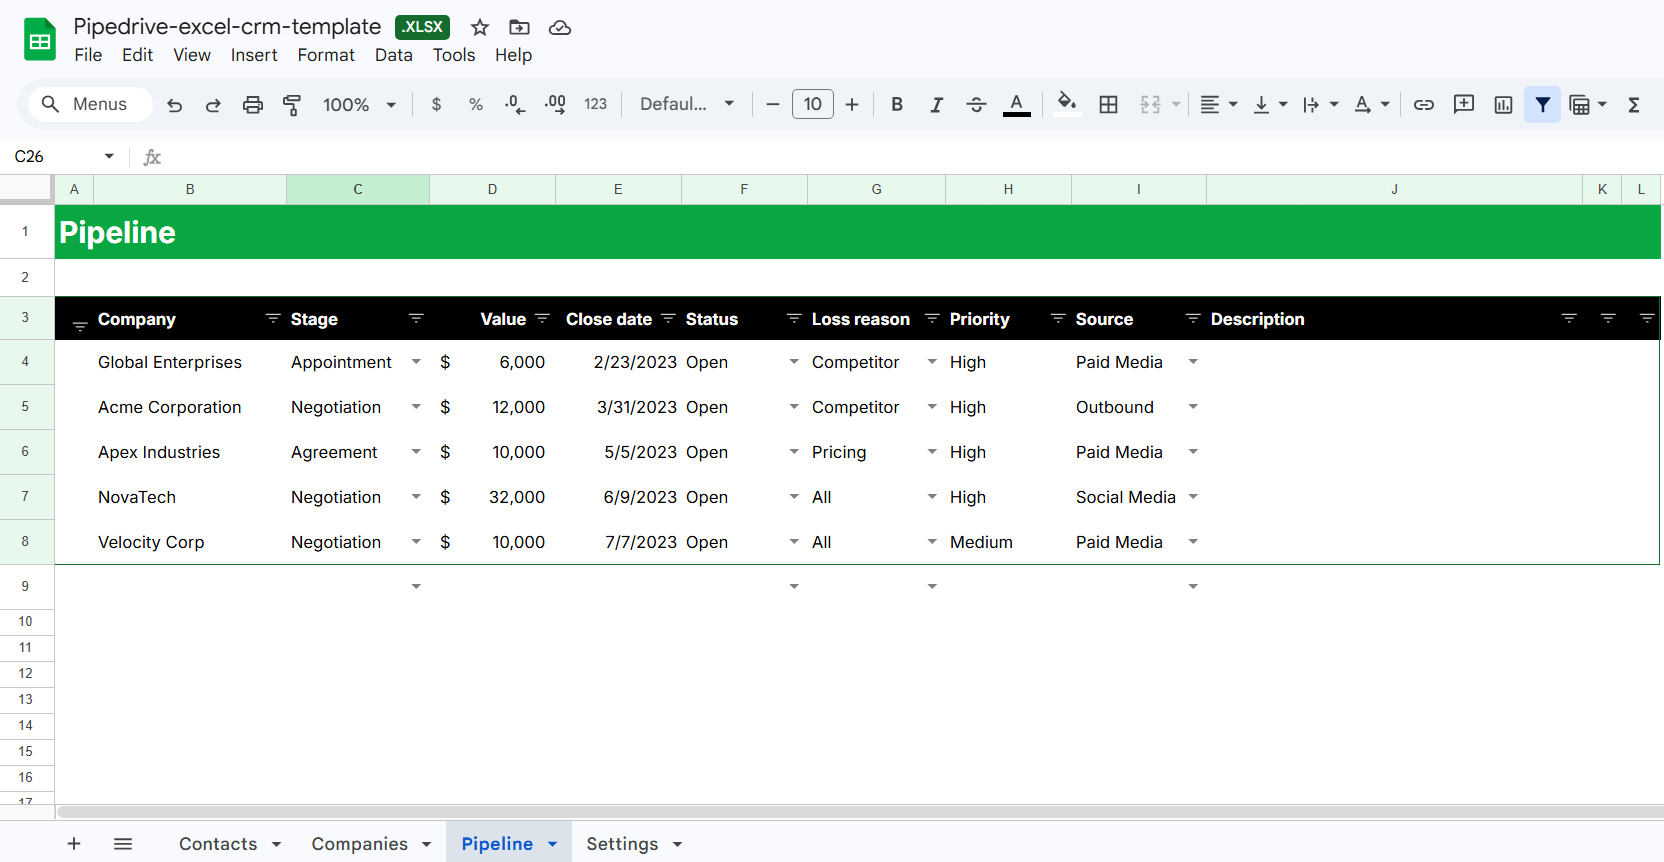This screenshot has height=862, width=1664.
Task: Print the spreadsheet with printer icon
Action: point(253,104)
